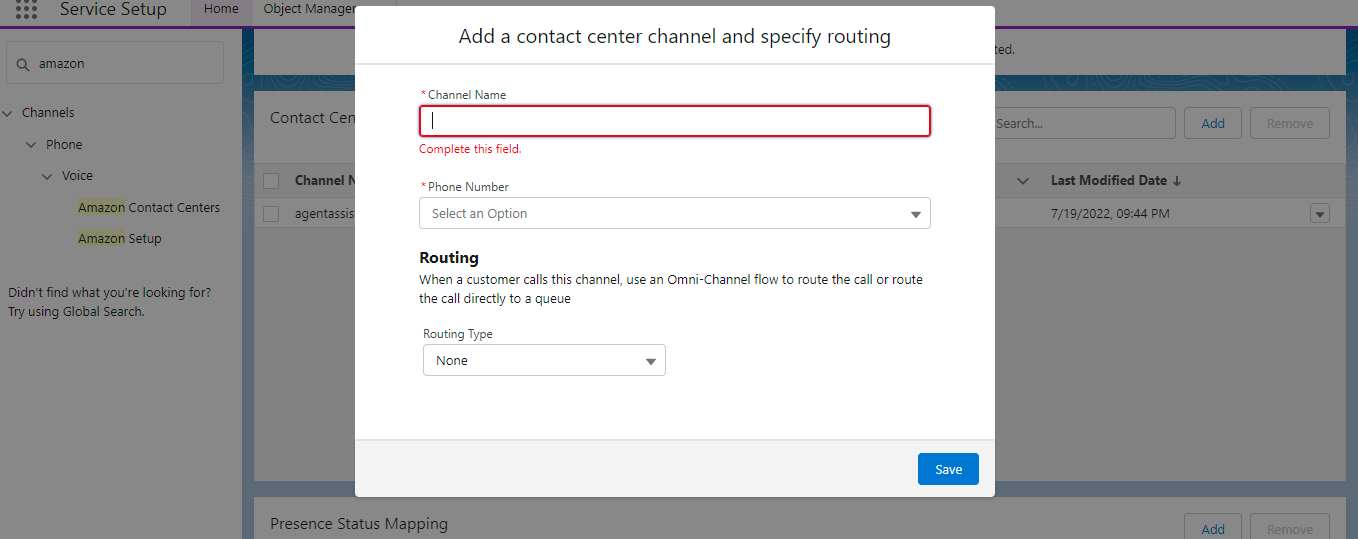Click the search magnifier icon in Quick Find
1358x539 pixels.
click(x=23, y=63)
